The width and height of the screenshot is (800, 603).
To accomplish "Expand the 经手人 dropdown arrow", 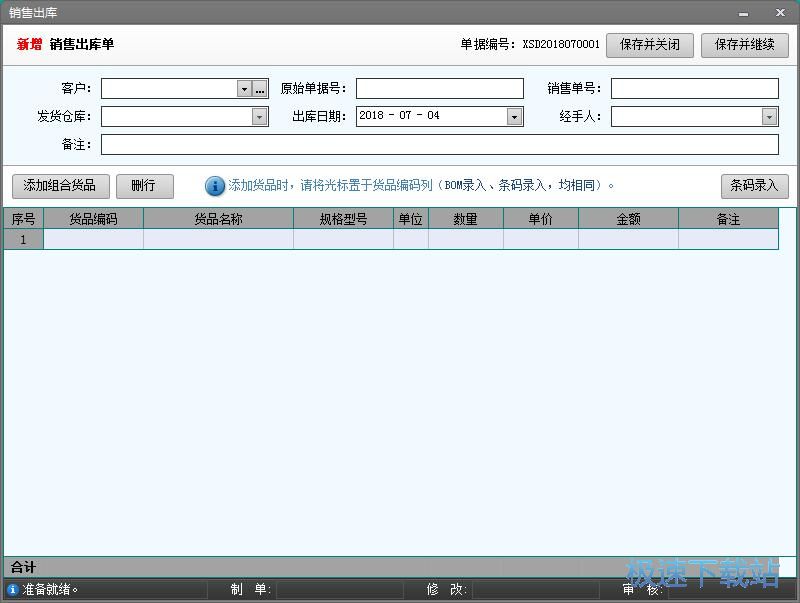I will click(769, 117).
